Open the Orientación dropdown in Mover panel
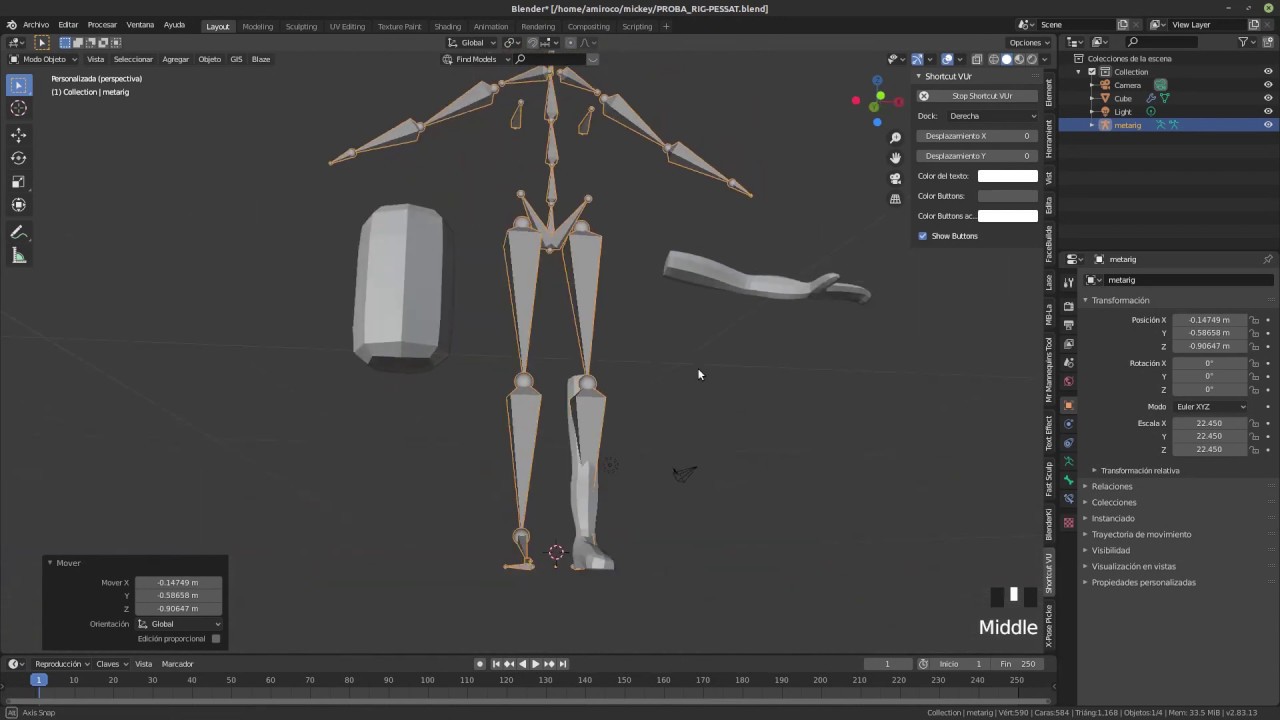 click(178, 624)
